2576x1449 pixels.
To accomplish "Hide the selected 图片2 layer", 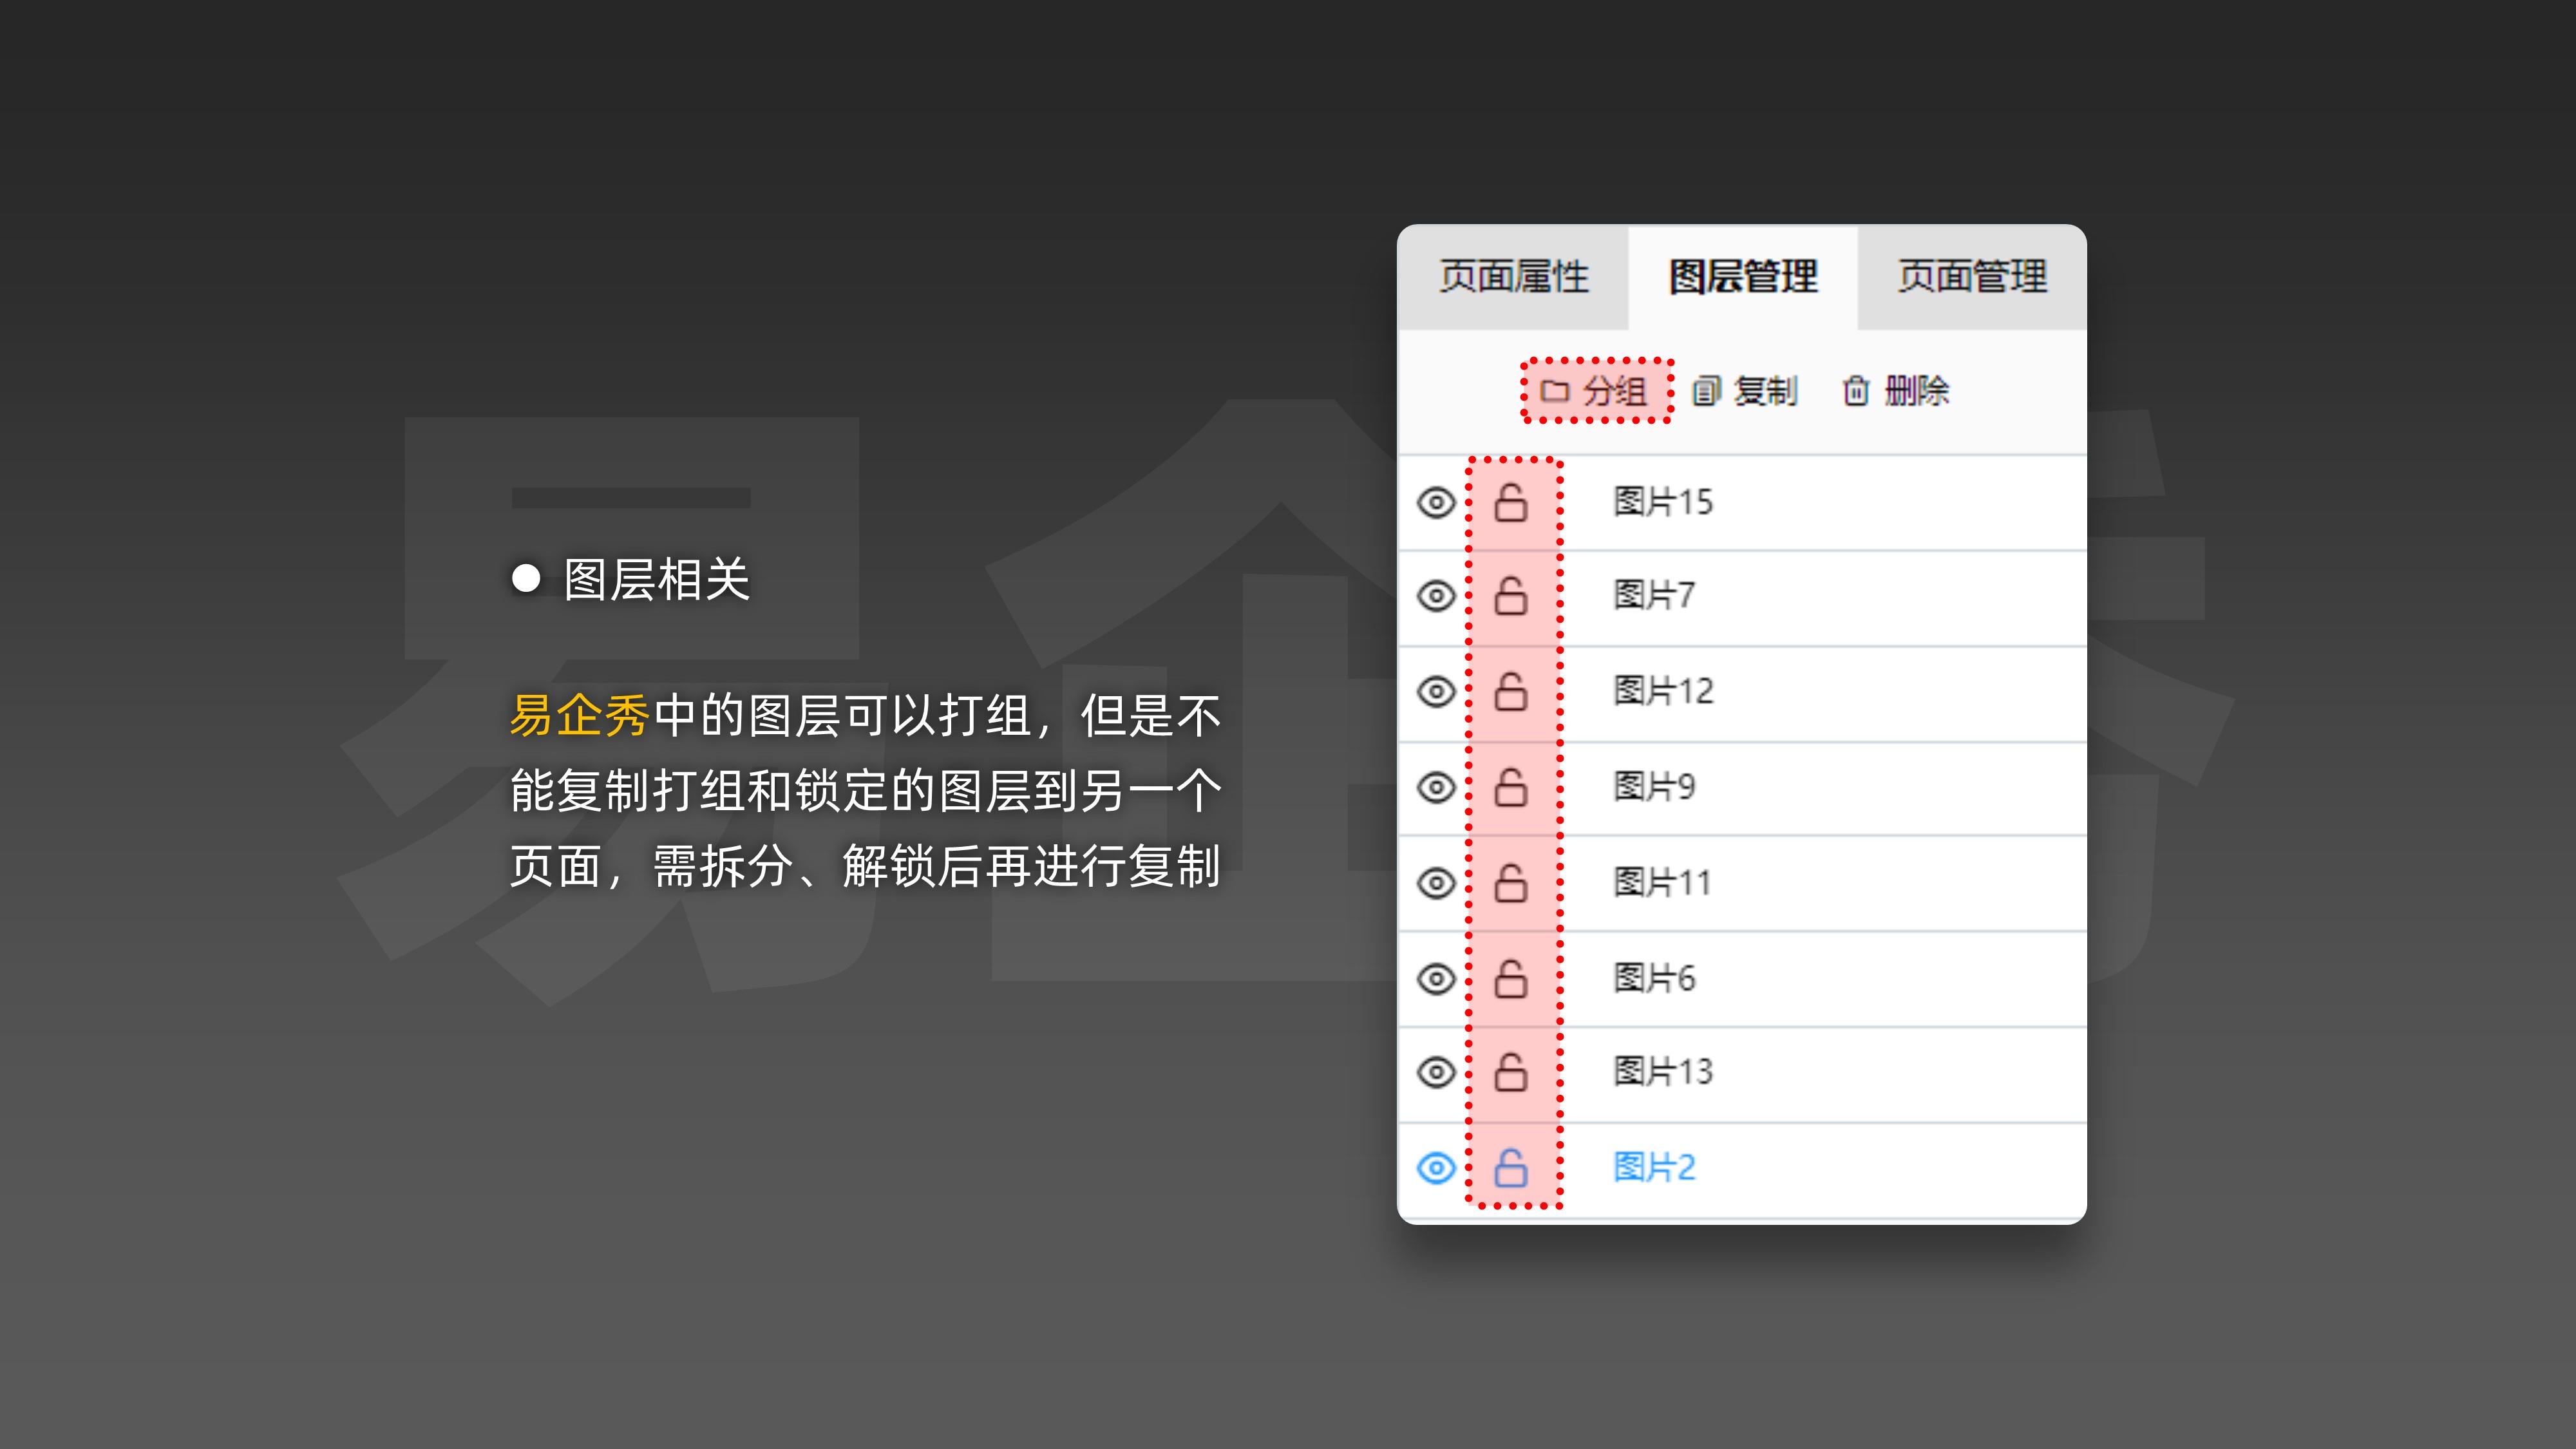I will (x=1436, y=1167).
